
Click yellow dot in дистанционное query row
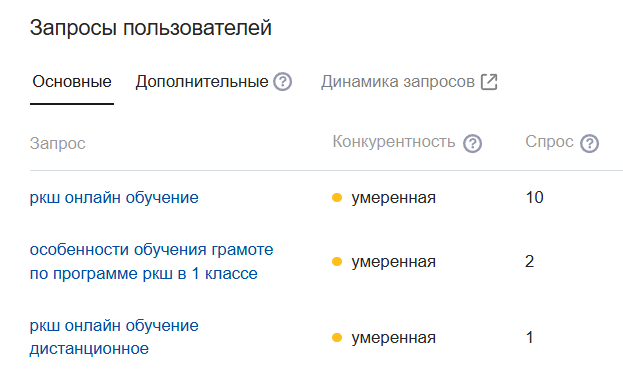[x=337, y=337]
